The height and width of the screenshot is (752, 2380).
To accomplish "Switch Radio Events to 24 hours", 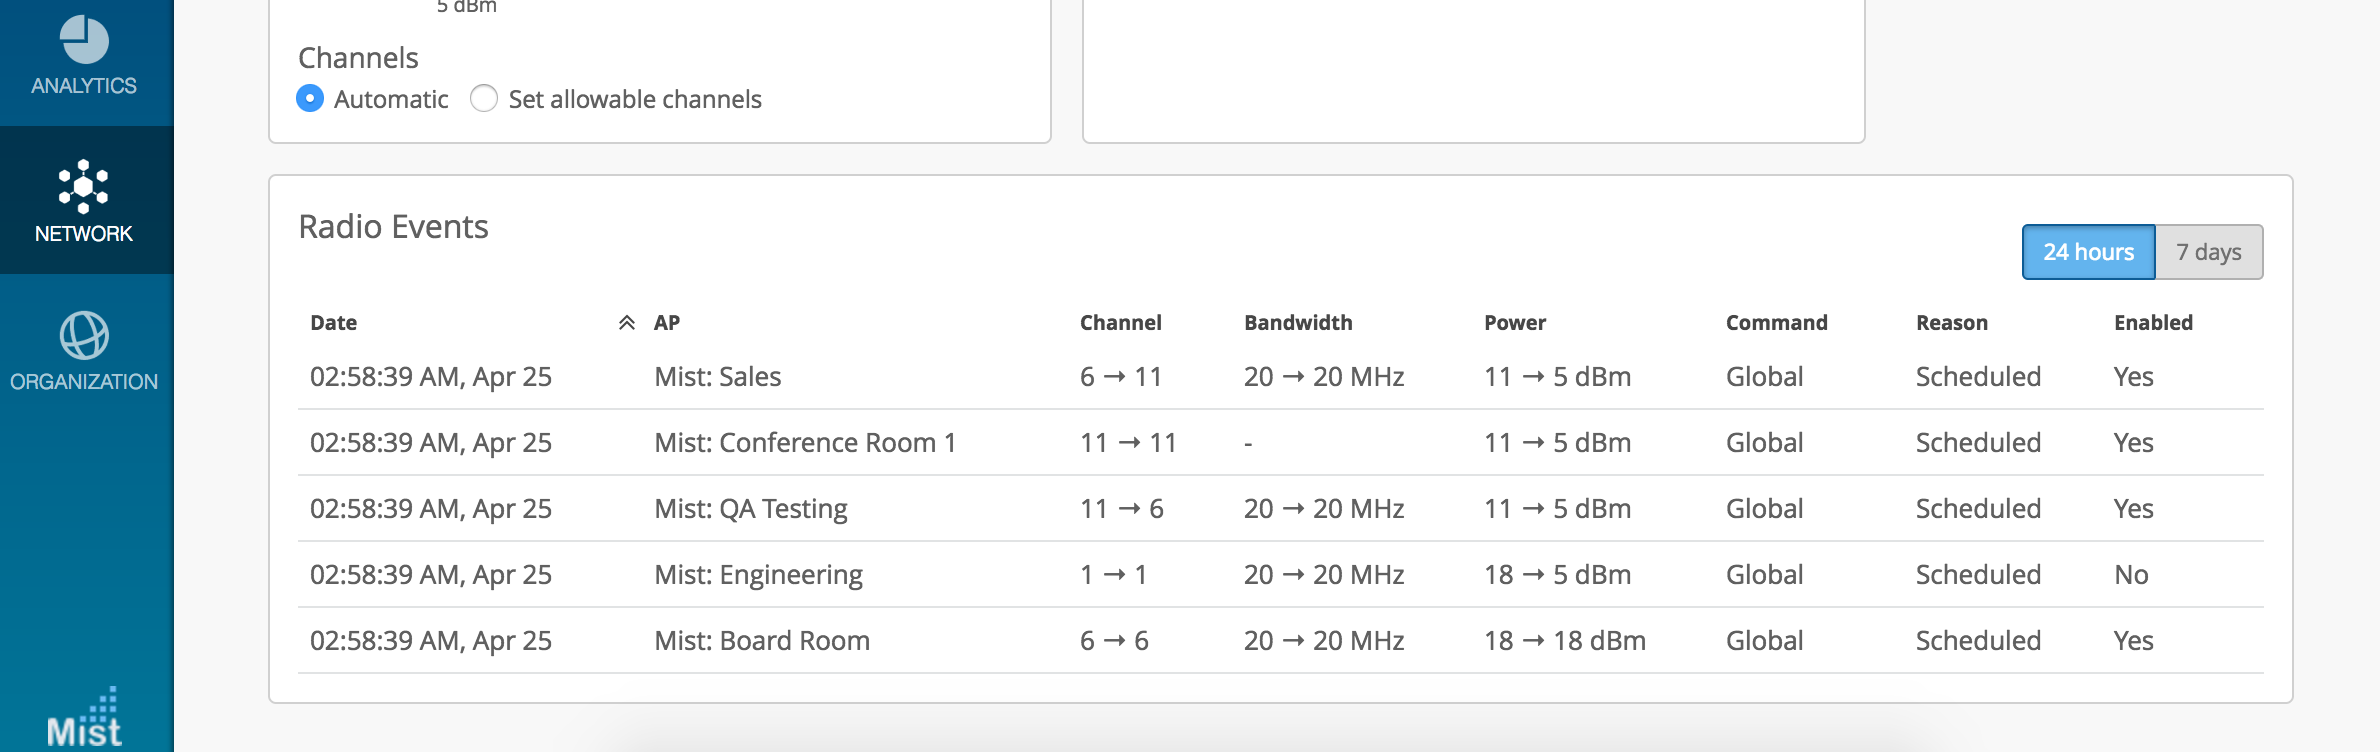I will tap(2088, 252).
